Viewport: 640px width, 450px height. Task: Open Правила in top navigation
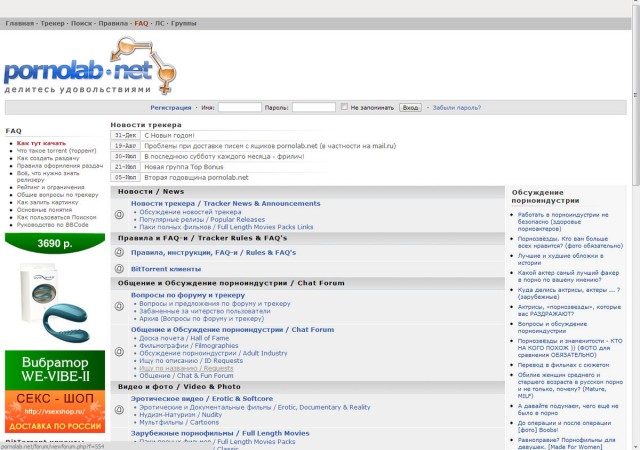[x=113, y=23]
